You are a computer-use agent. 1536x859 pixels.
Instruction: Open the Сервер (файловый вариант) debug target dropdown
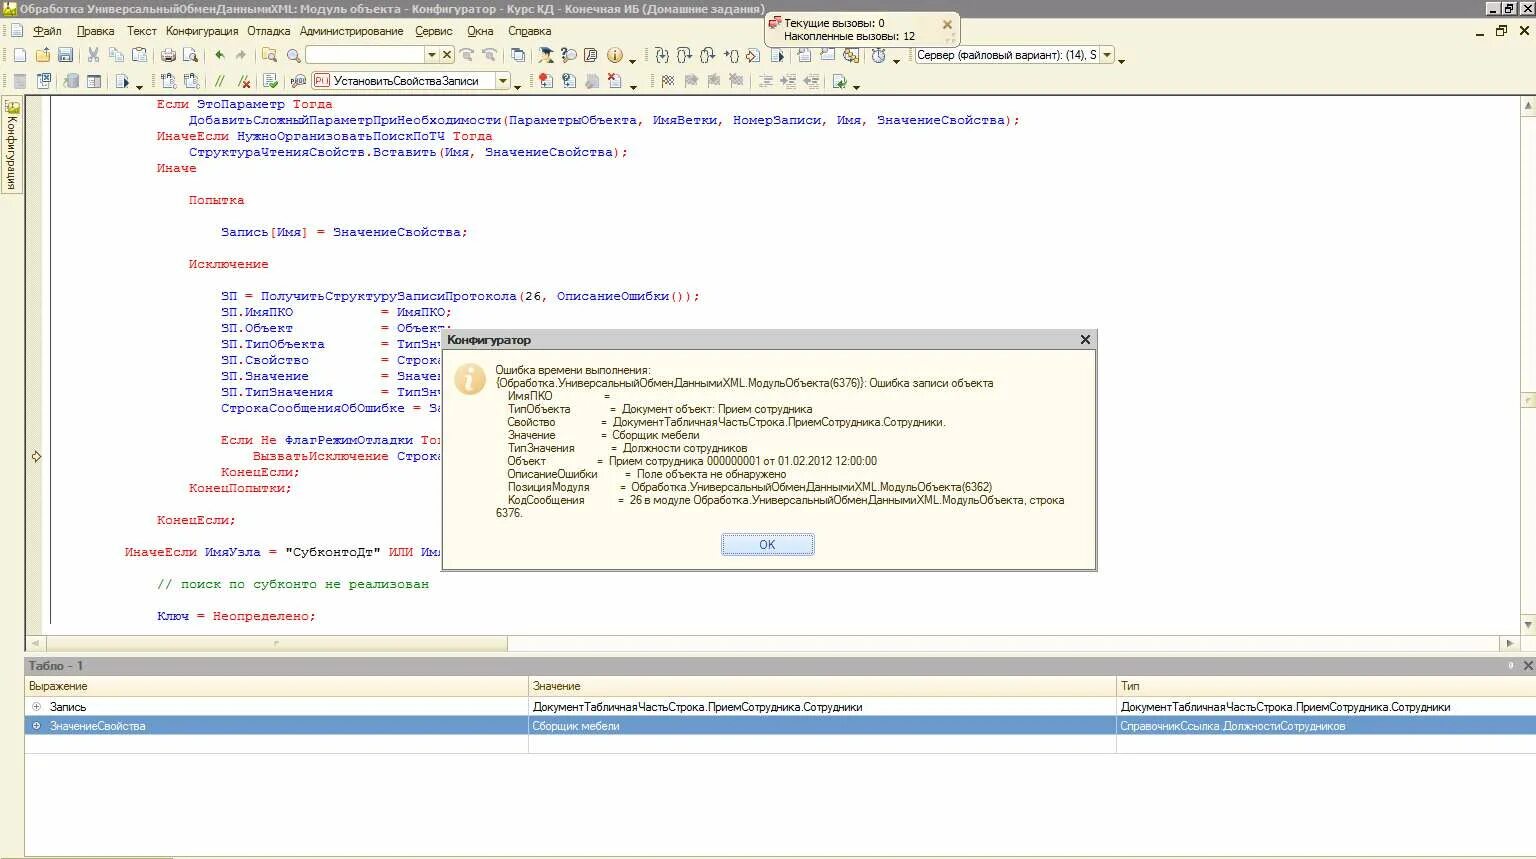1107,55
